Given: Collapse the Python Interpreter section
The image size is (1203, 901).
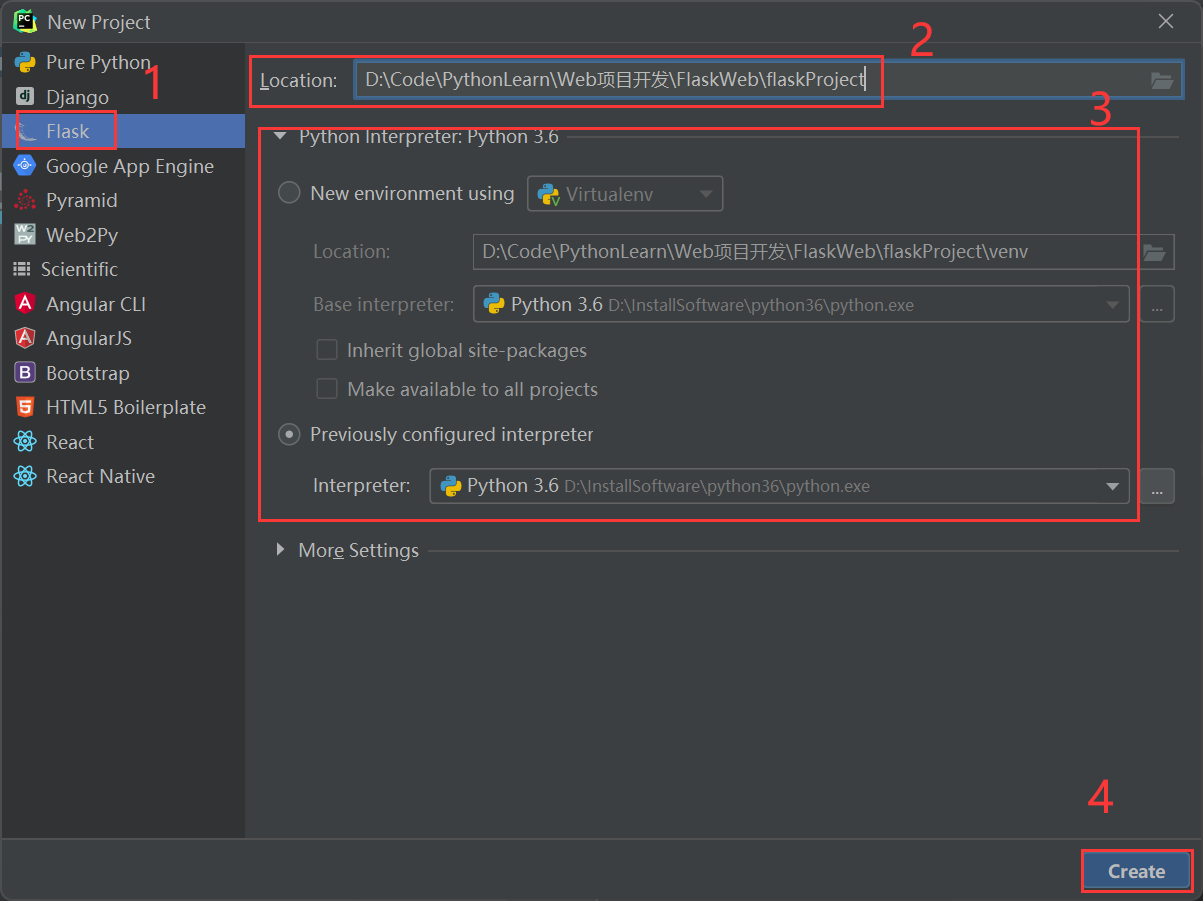Looking at the screenshot, I should (x=279, y=136).
